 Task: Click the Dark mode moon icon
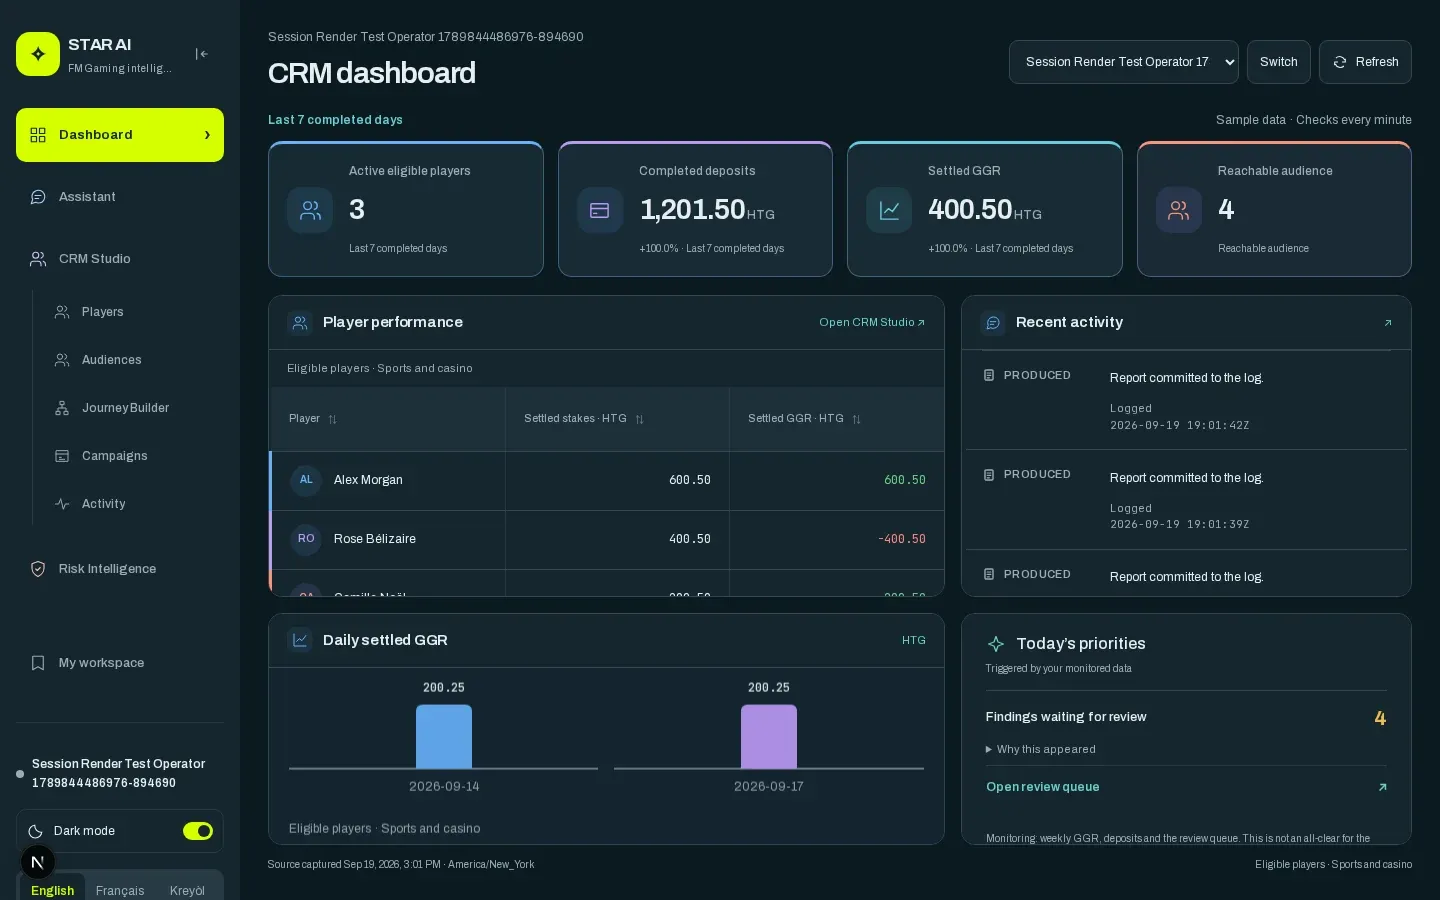click(36, 831)
